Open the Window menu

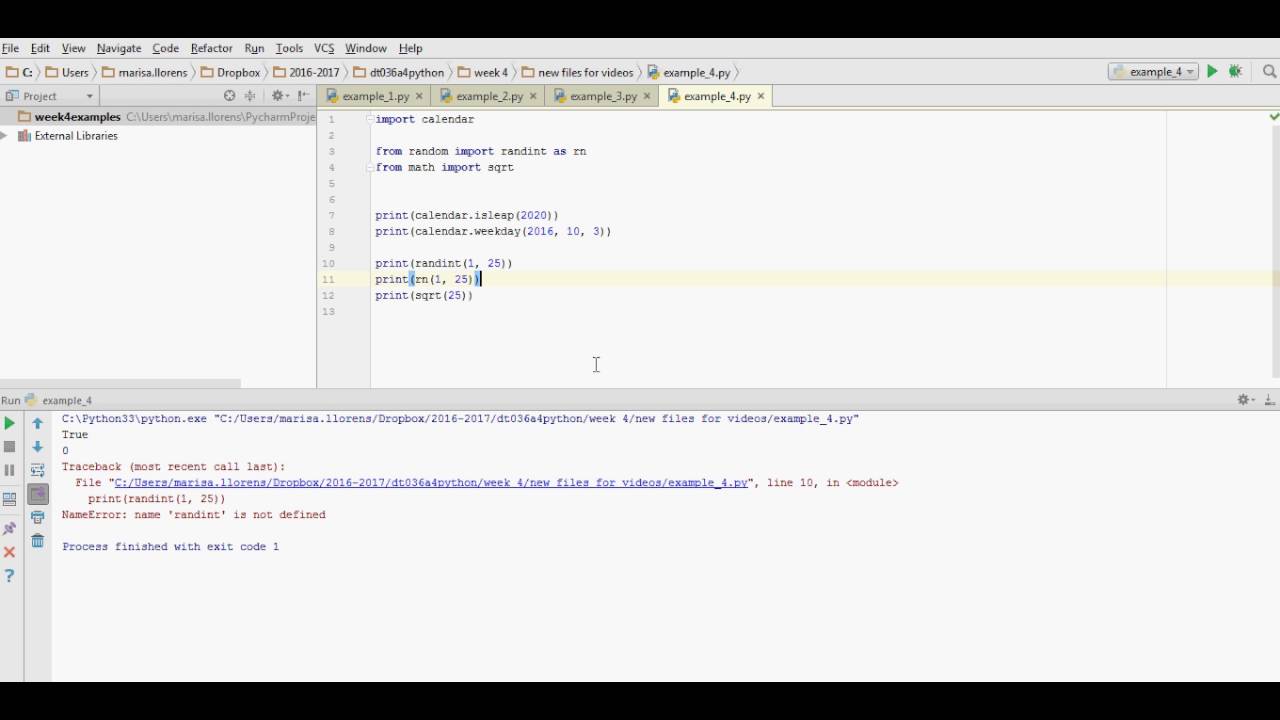[x=366, y=48]
